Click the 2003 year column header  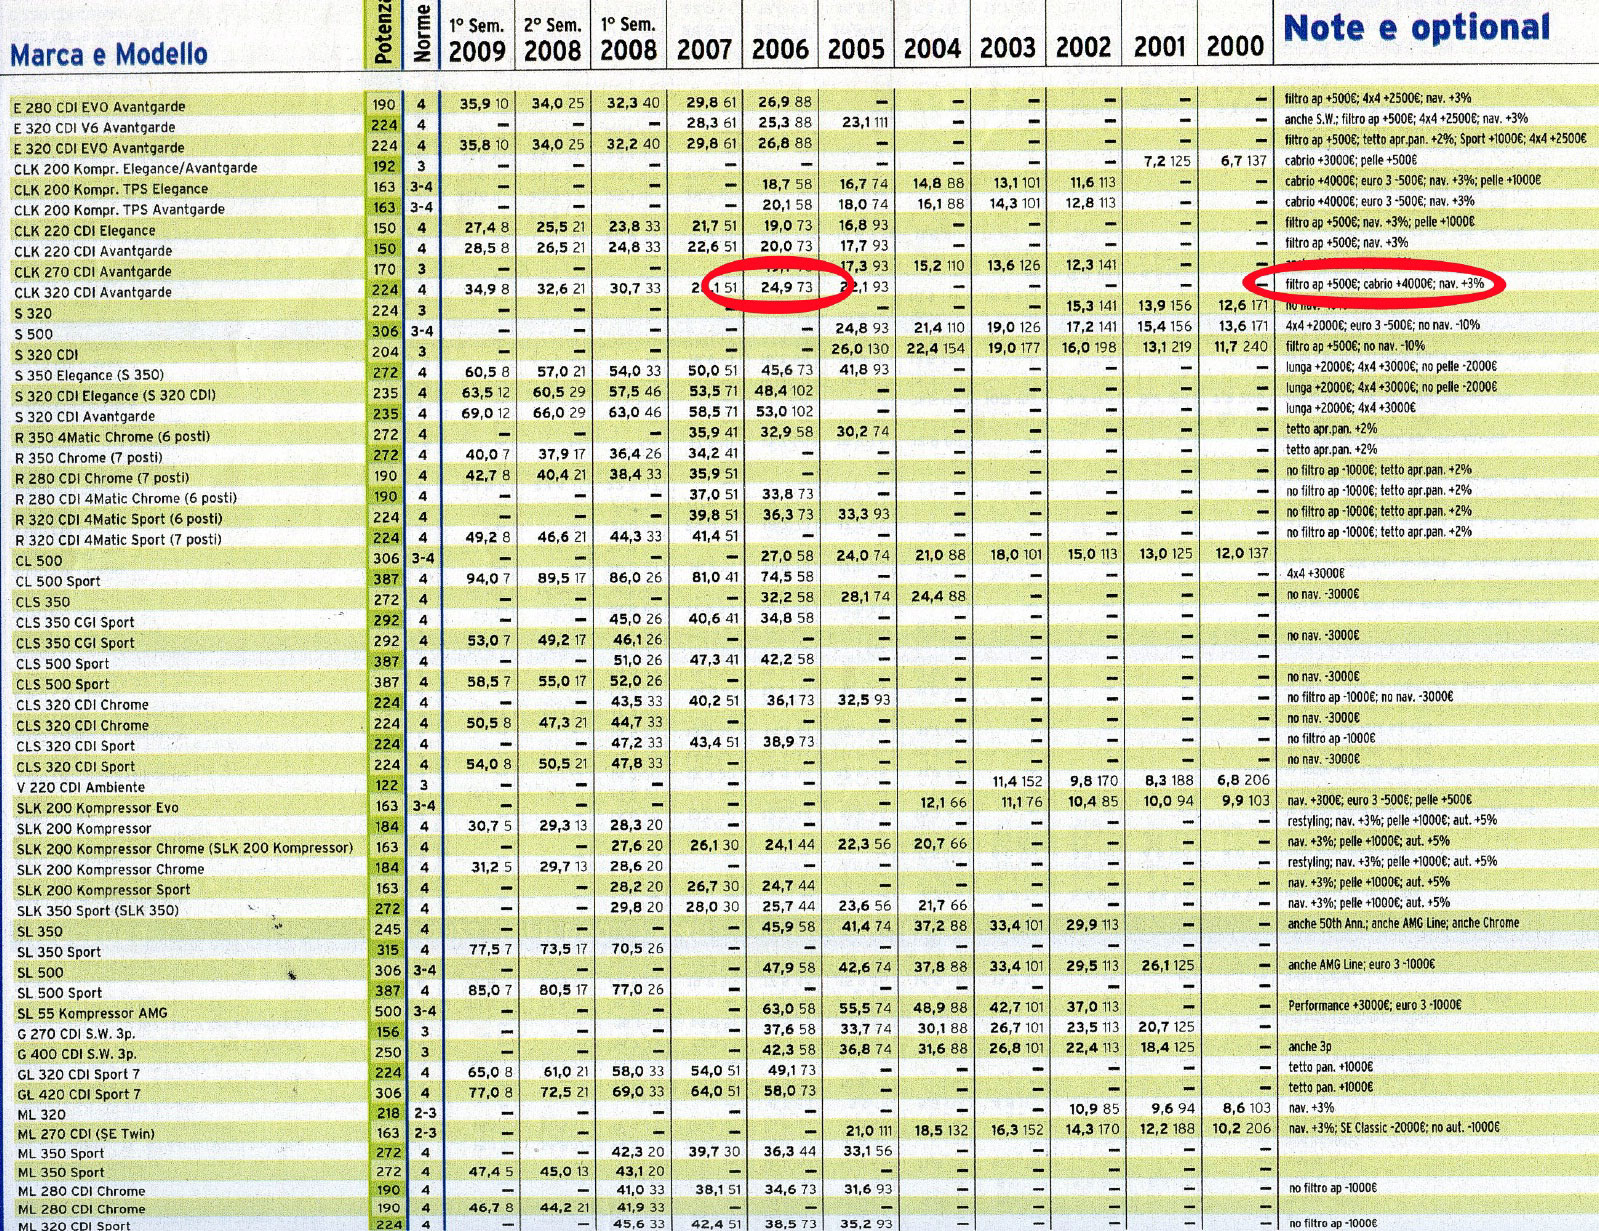coord(1008,48)
